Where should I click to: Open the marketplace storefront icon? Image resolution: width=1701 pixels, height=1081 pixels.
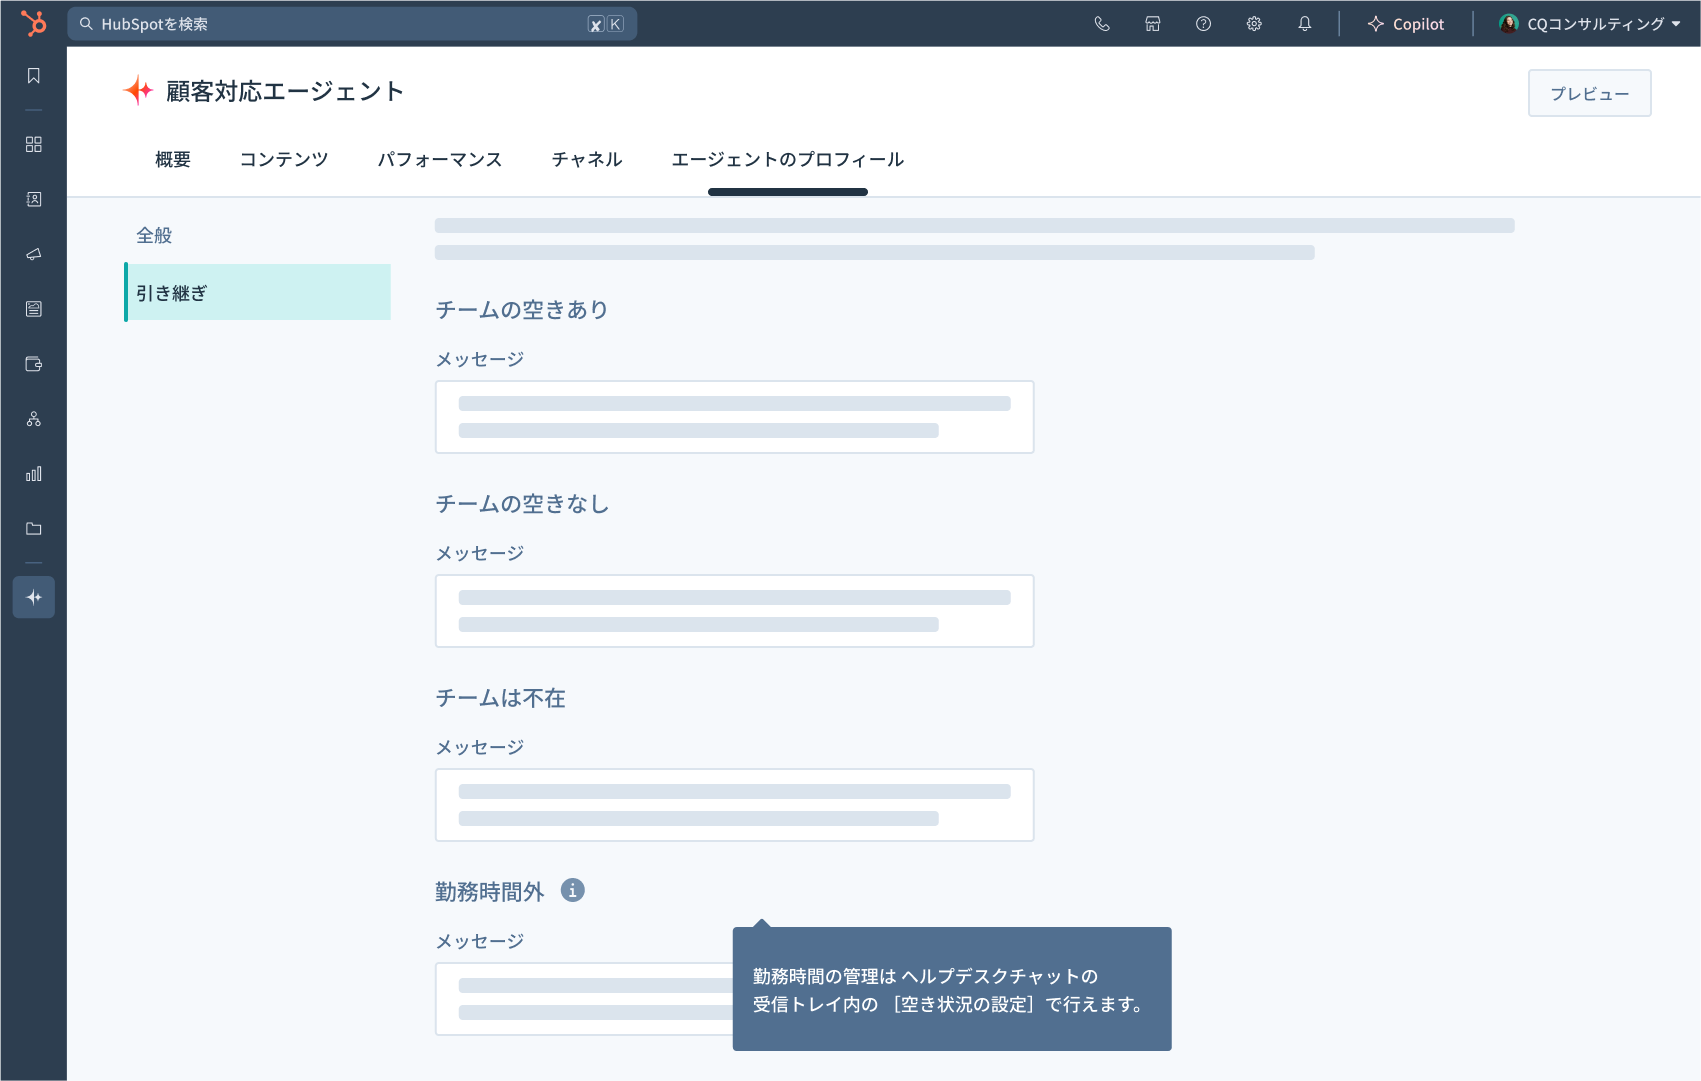[x=1153, y=24]
